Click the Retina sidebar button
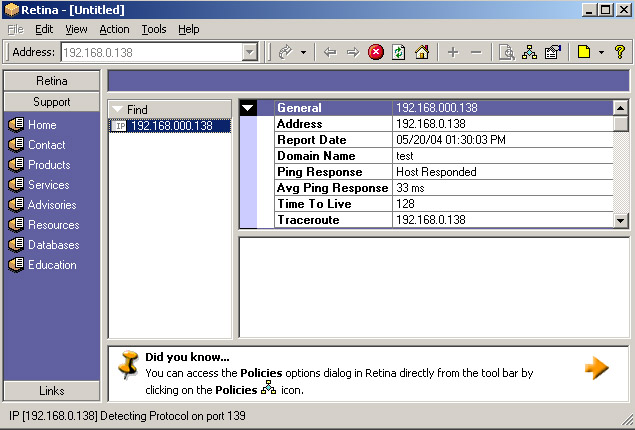Screen dimensions: 635x430 [x=51, y=81]
